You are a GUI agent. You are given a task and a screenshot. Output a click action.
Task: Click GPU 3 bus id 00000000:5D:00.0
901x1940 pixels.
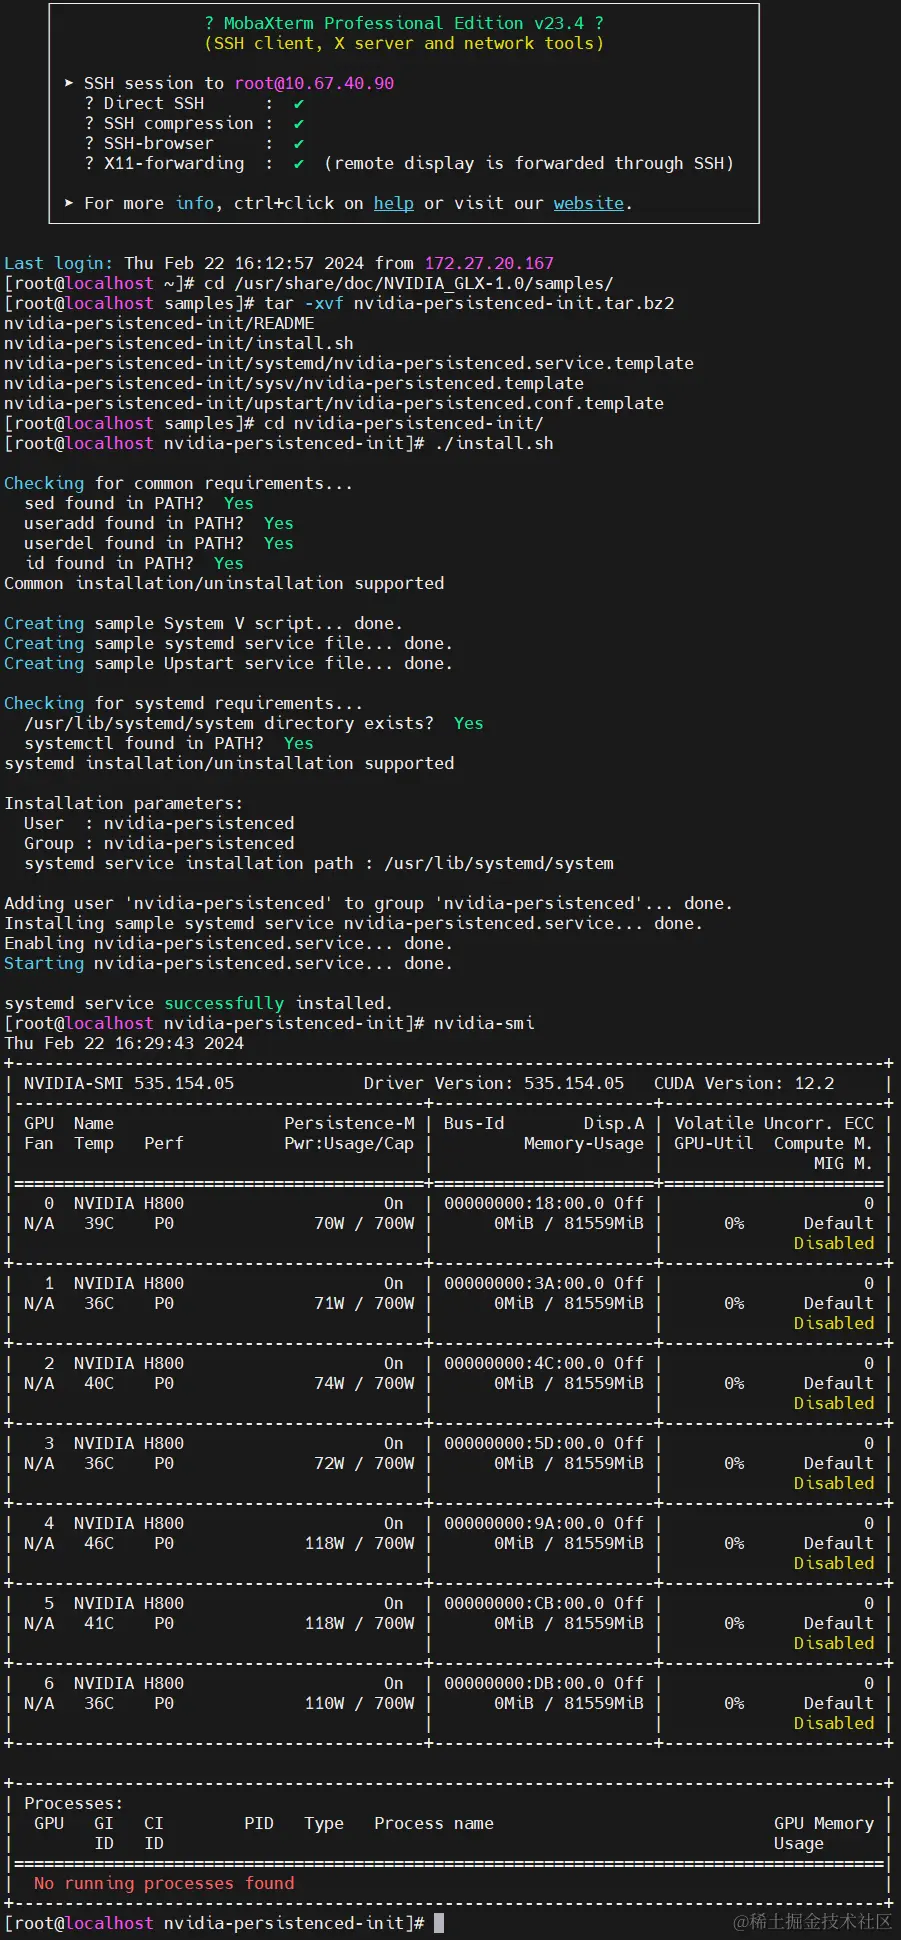[x=524, y=1443]
